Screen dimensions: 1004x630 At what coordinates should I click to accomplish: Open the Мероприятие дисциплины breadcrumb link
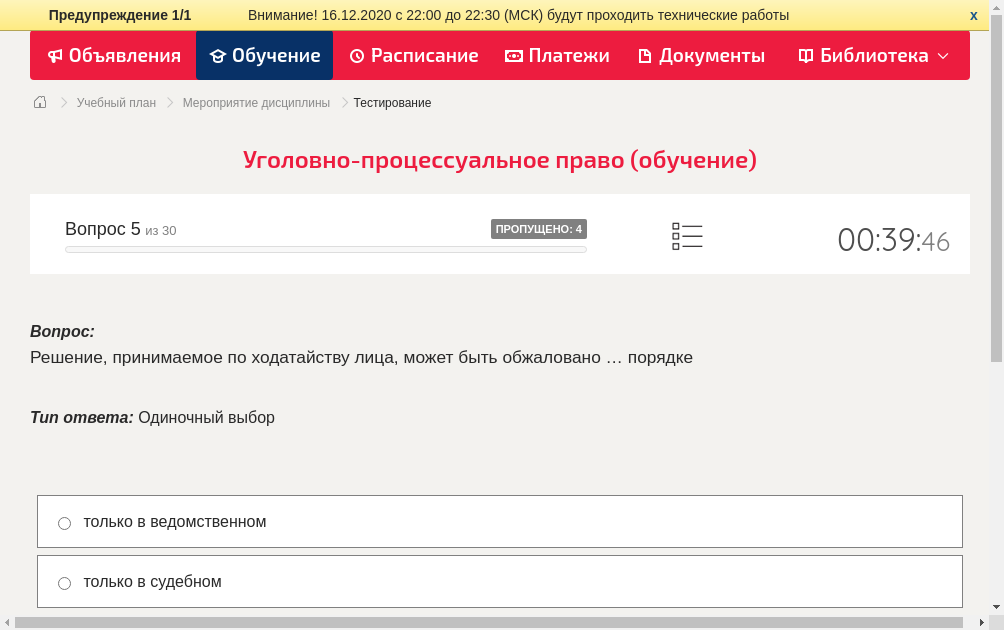coord(255,102)
